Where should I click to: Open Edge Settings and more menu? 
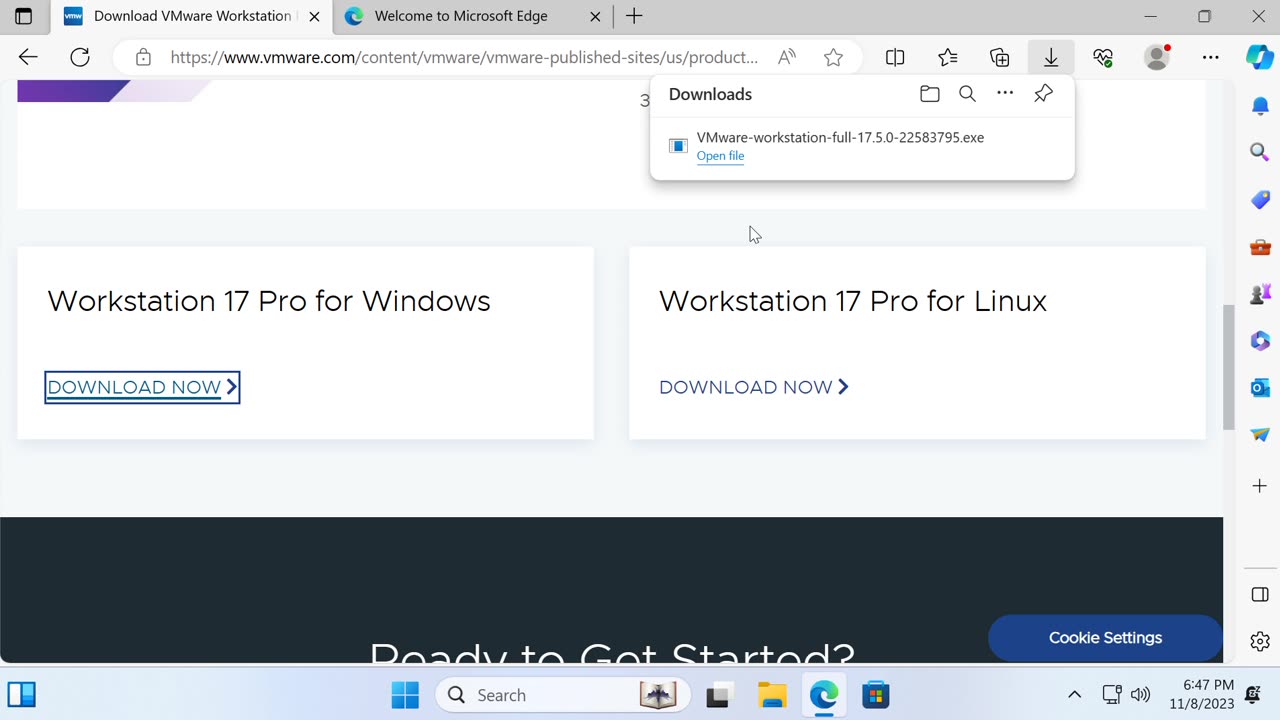[x=1211, y=57]
